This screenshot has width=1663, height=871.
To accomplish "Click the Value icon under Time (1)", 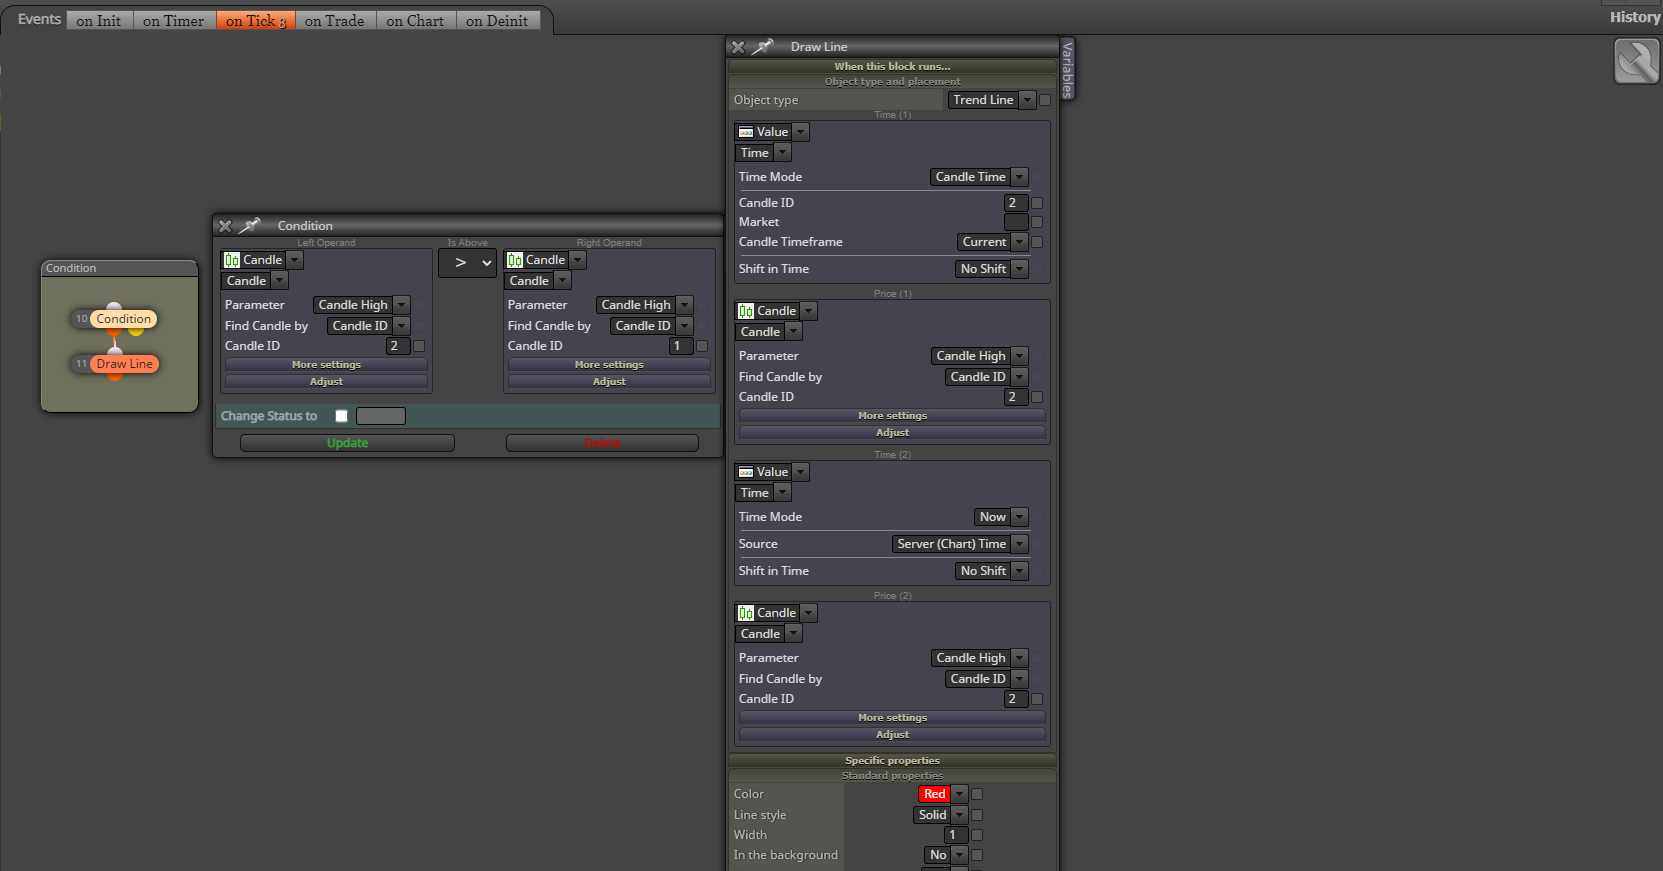I will tap(746, 132).
